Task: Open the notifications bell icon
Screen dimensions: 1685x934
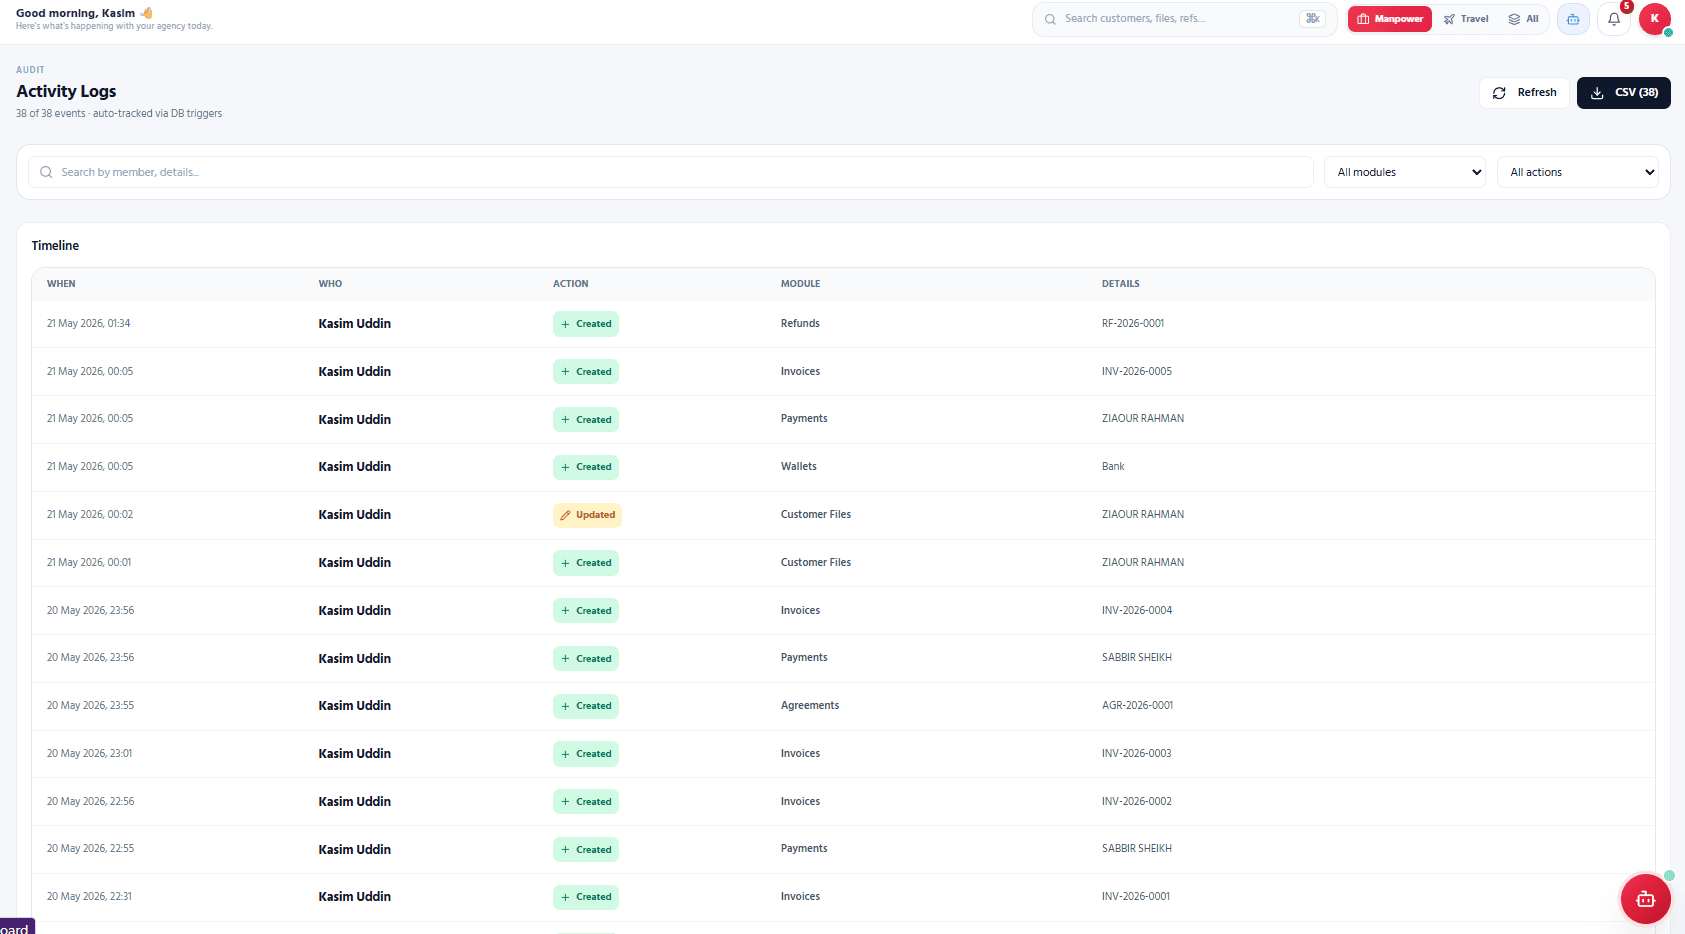Action: 1614,19
